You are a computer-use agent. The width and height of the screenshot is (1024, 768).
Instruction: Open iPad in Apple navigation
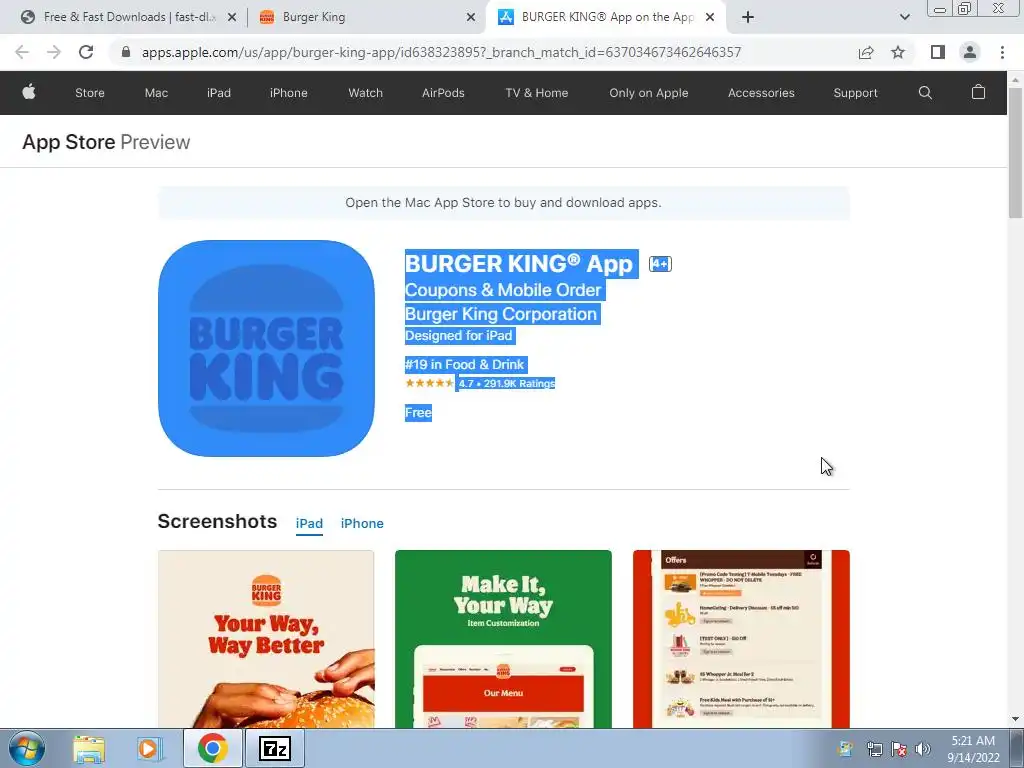pyautogui.click(x=219, y=93)
